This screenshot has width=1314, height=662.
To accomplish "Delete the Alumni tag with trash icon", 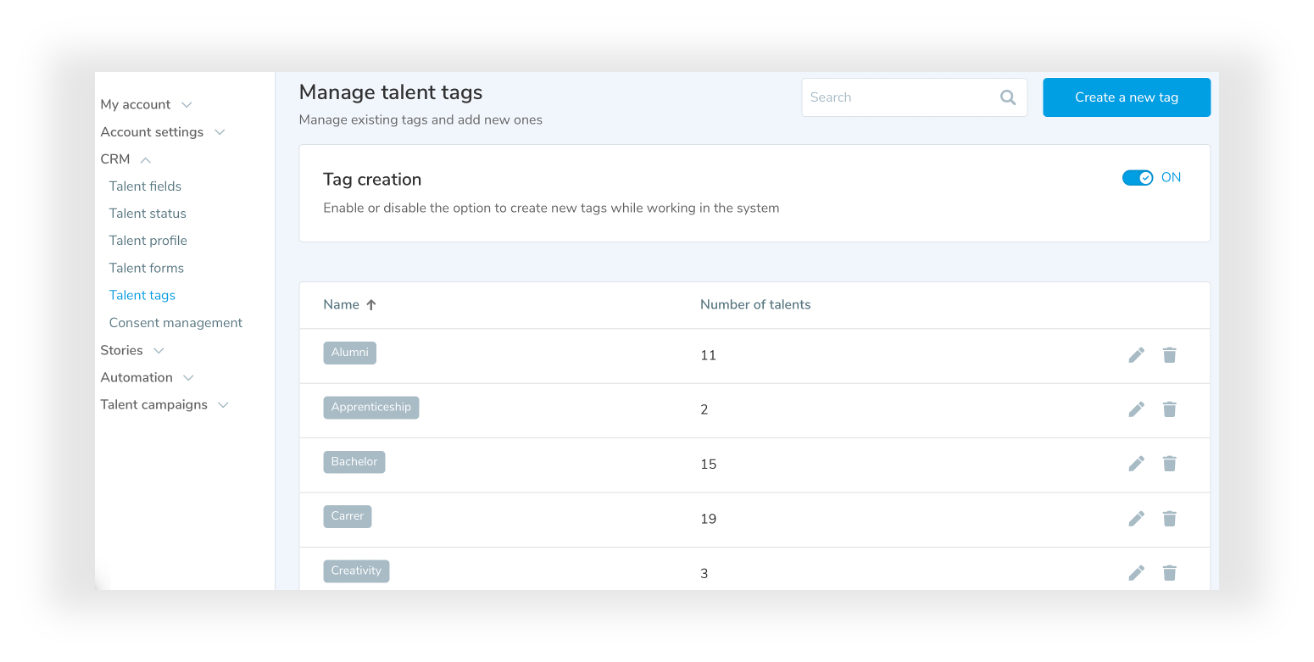I will (x=1169, y=355).
